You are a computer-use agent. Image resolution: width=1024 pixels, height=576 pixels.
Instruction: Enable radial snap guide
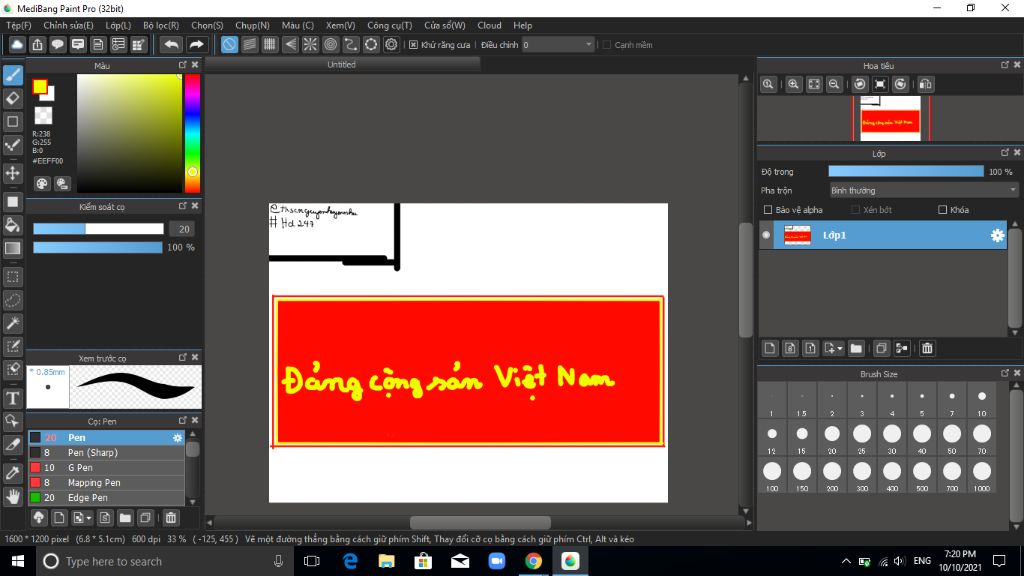coord(310,44)
